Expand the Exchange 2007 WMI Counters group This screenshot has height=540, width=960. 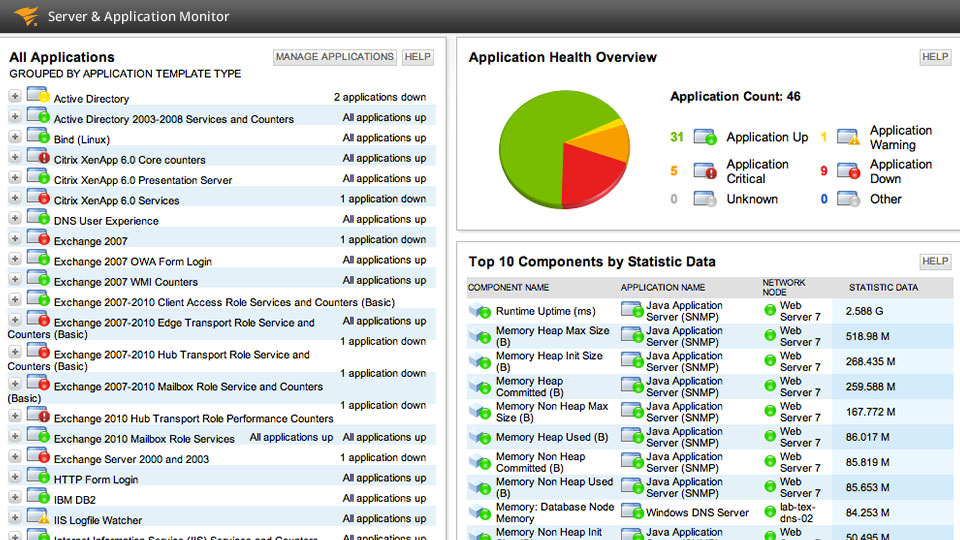point(15,279)
